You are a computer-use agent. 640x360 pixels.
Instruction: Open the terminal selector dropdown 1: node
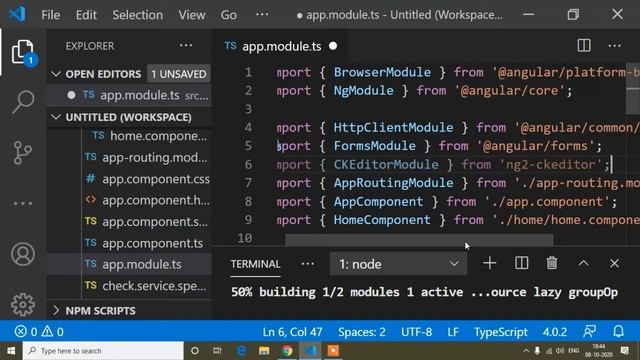point(398,264)
